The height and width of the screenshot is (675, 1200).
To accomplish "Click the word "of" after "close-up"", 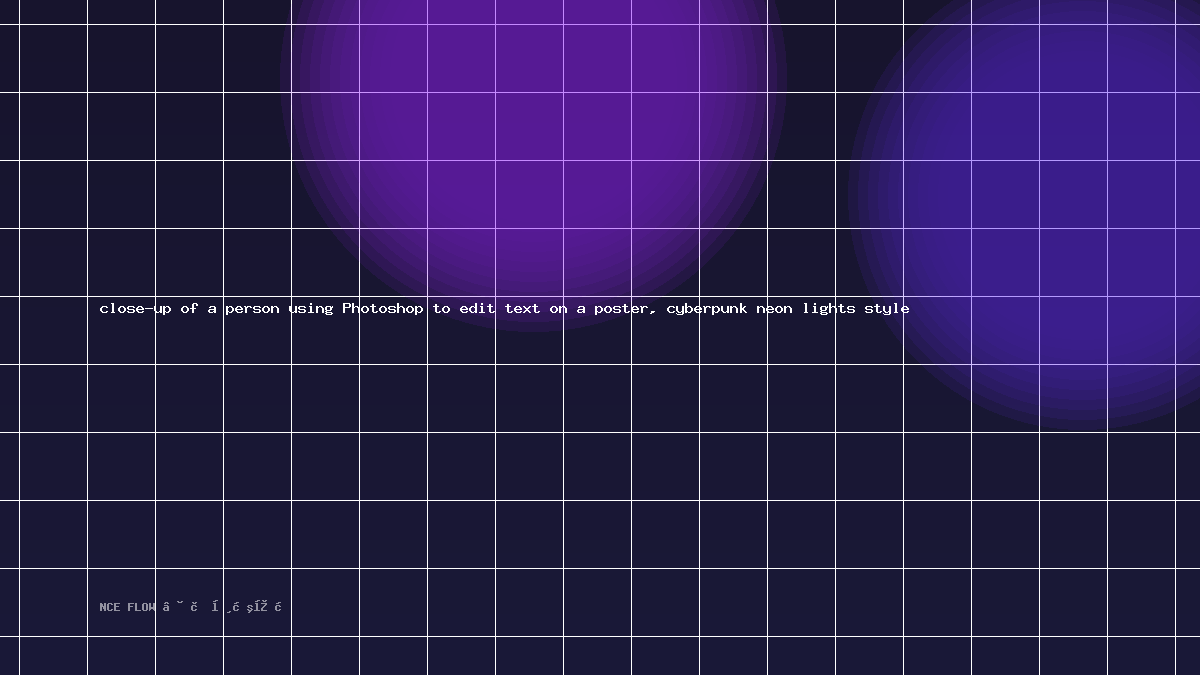I will click(189, 308).
